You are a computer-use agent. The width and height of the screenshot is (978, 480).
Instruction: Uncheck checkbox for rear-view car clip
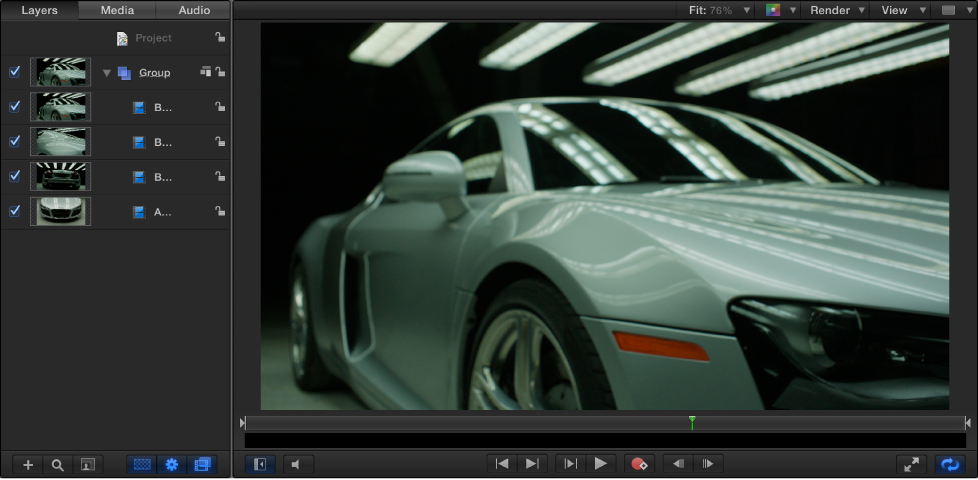14,176
